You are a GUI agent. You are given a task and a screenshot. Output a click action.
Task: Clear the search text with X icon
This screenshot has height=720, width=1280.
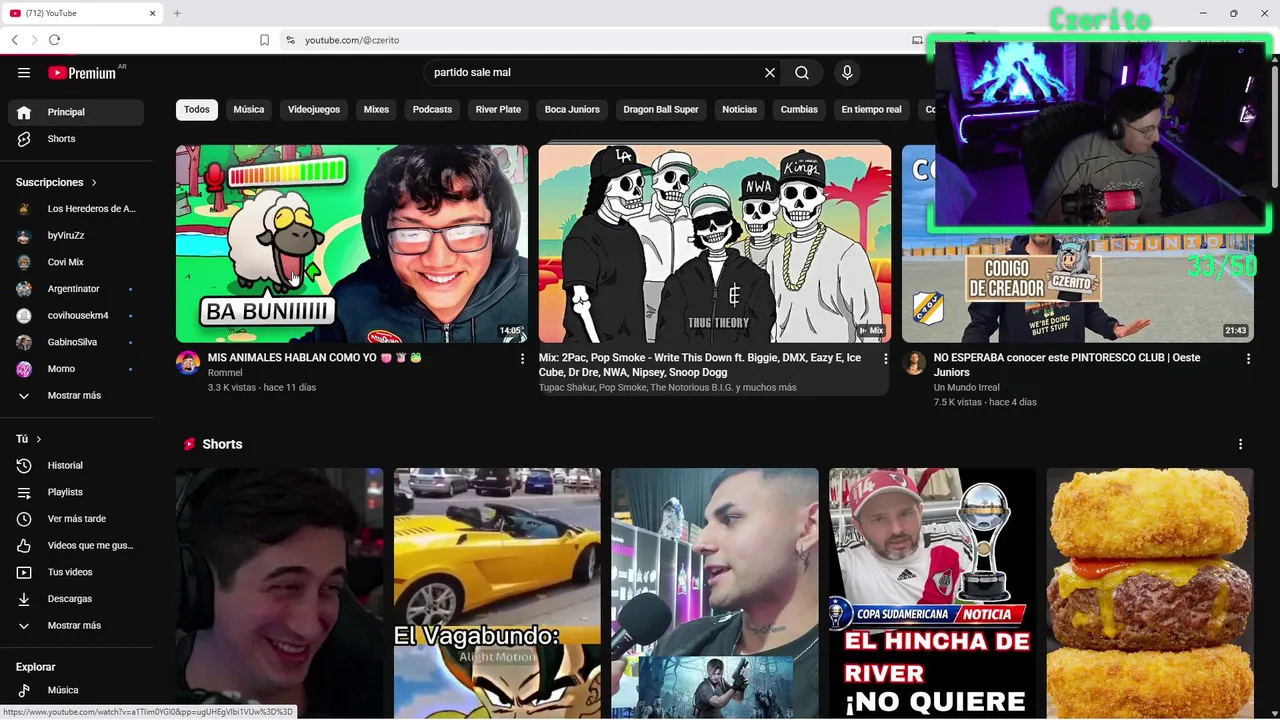770,72
